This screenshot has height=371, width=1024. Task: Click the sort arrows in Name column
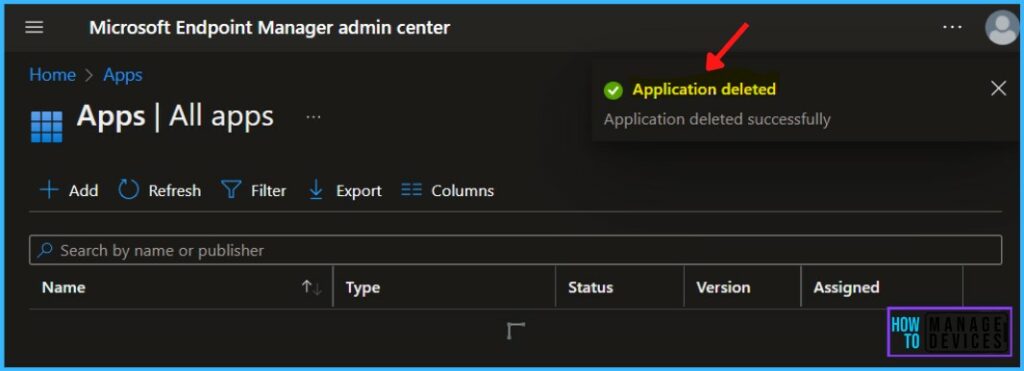pos(312,287)
